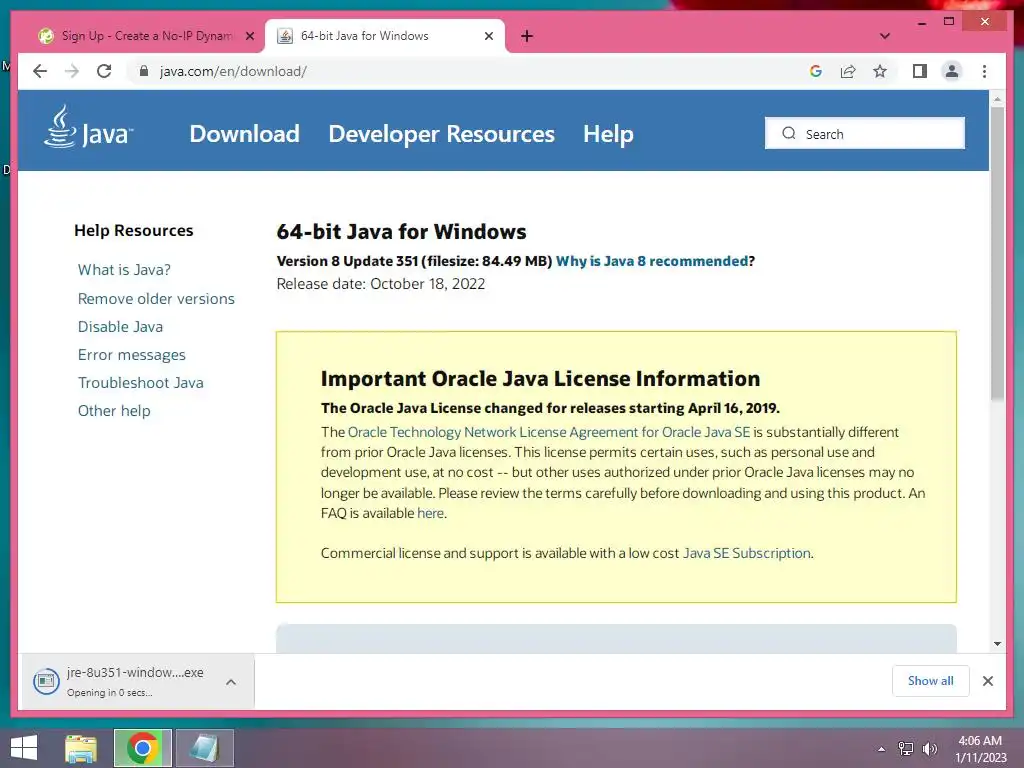Screen dimensions: 1024x768
Task: Click the Java logo in site header
Action: point(88,127)
